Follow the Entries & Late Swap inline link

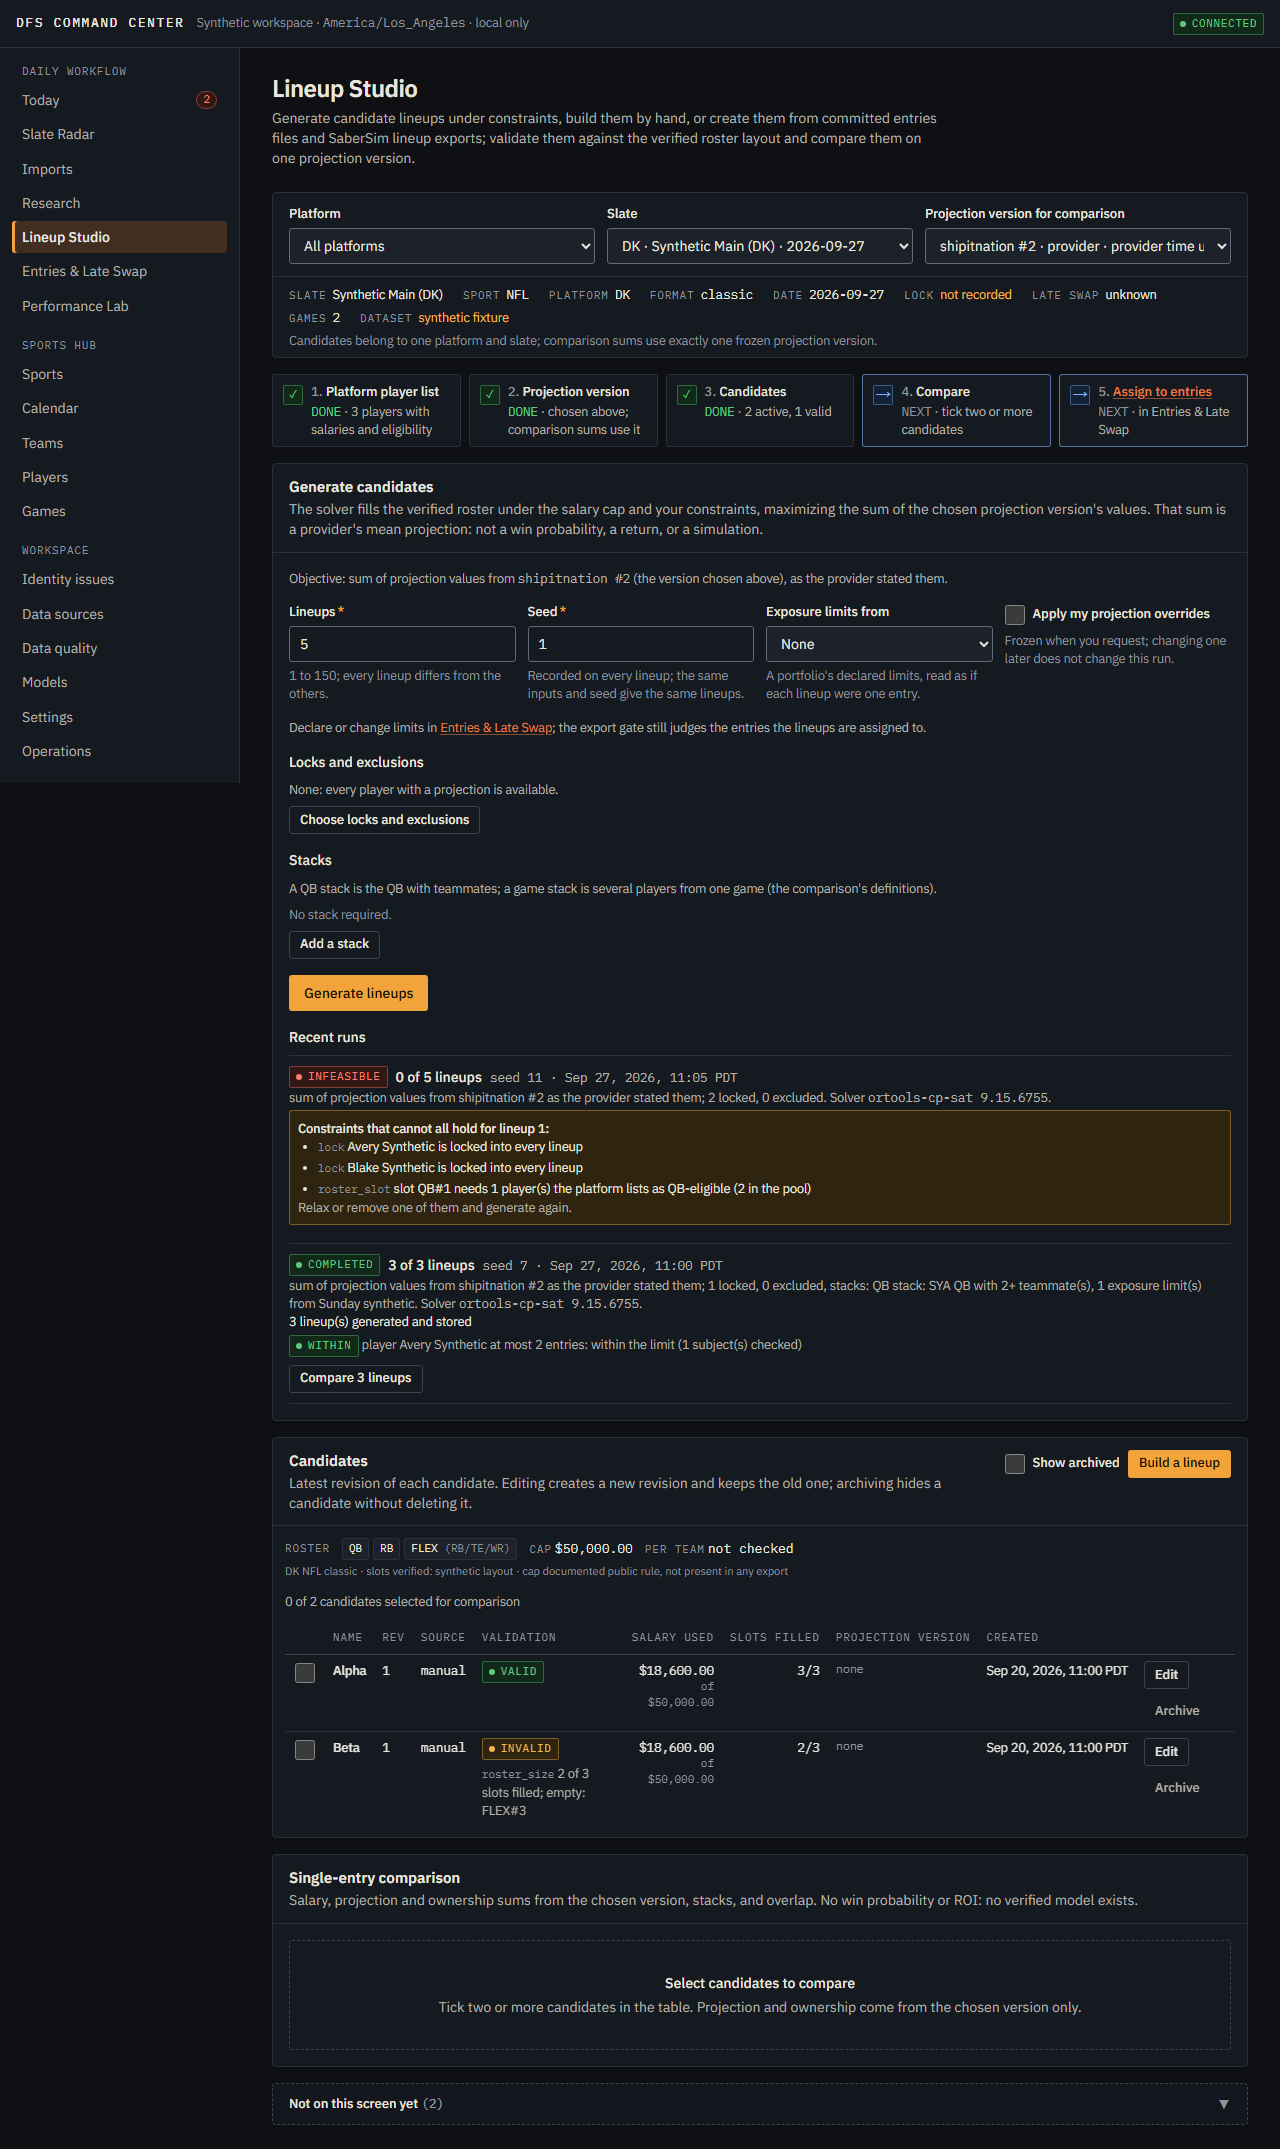coord(496,728)
